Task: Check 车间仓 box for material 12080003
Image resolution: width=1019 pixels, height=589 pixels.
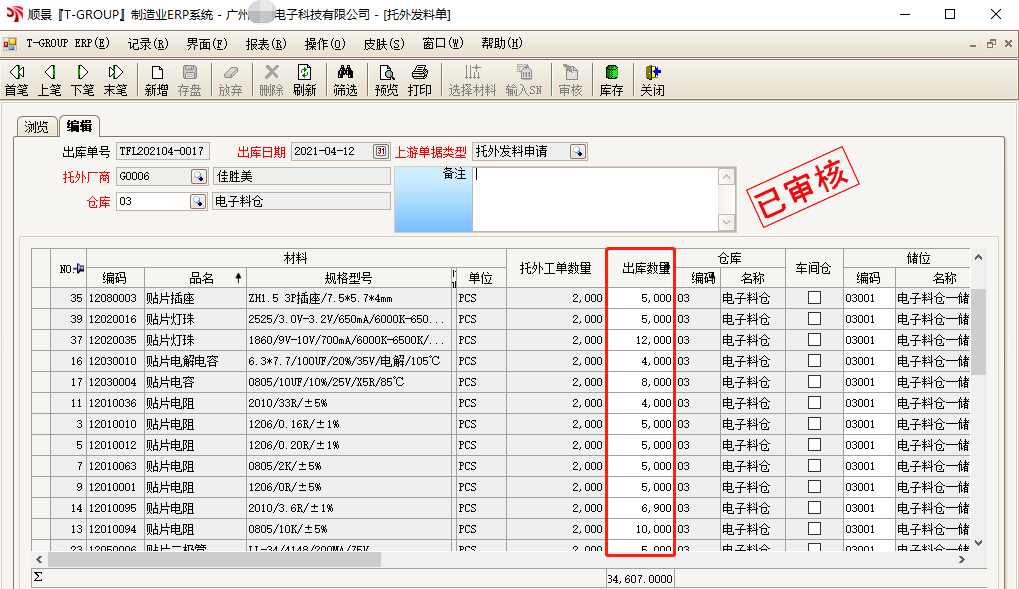Action: pyautogui.click(x=814, y=298)
